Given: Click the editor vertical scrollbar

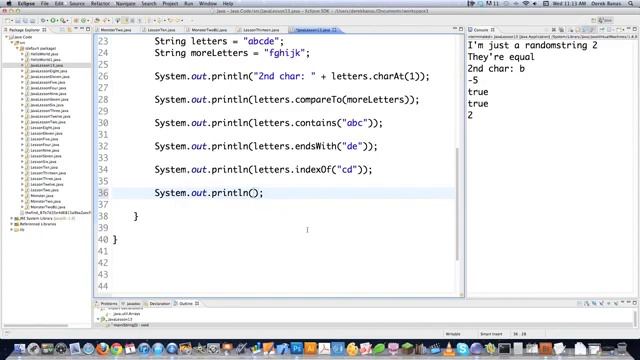Looking at the screenshot, I should pos(458,204).
